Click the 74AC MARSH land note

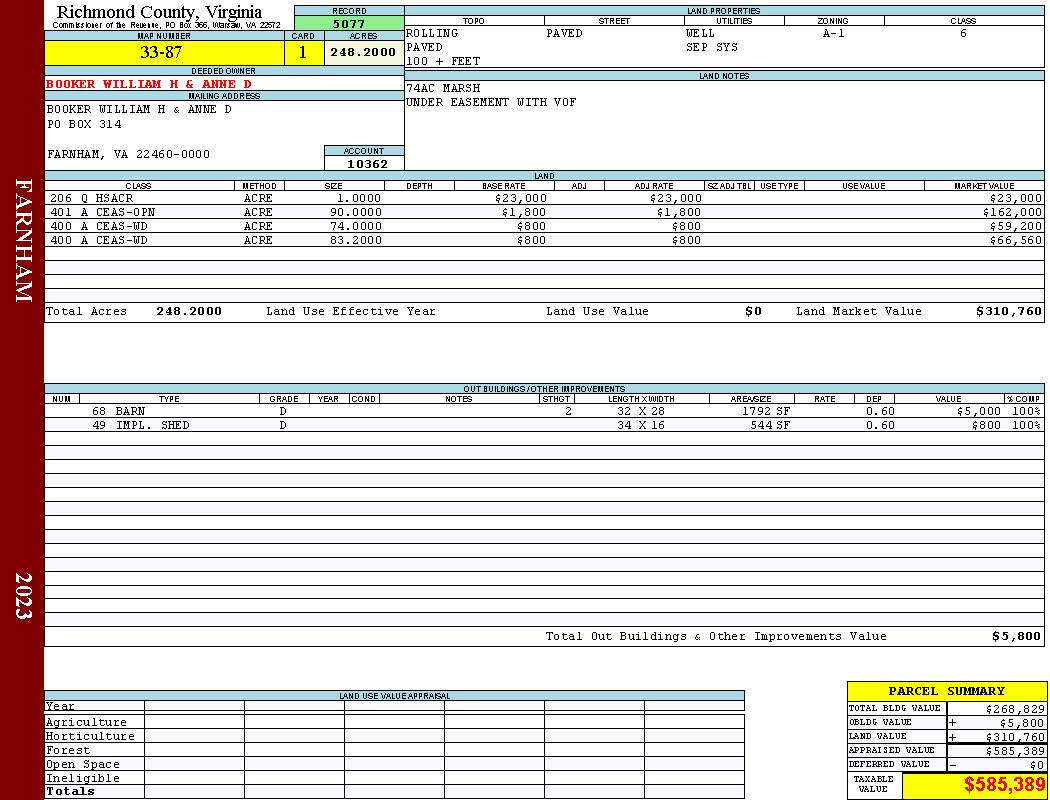[443, 88]
